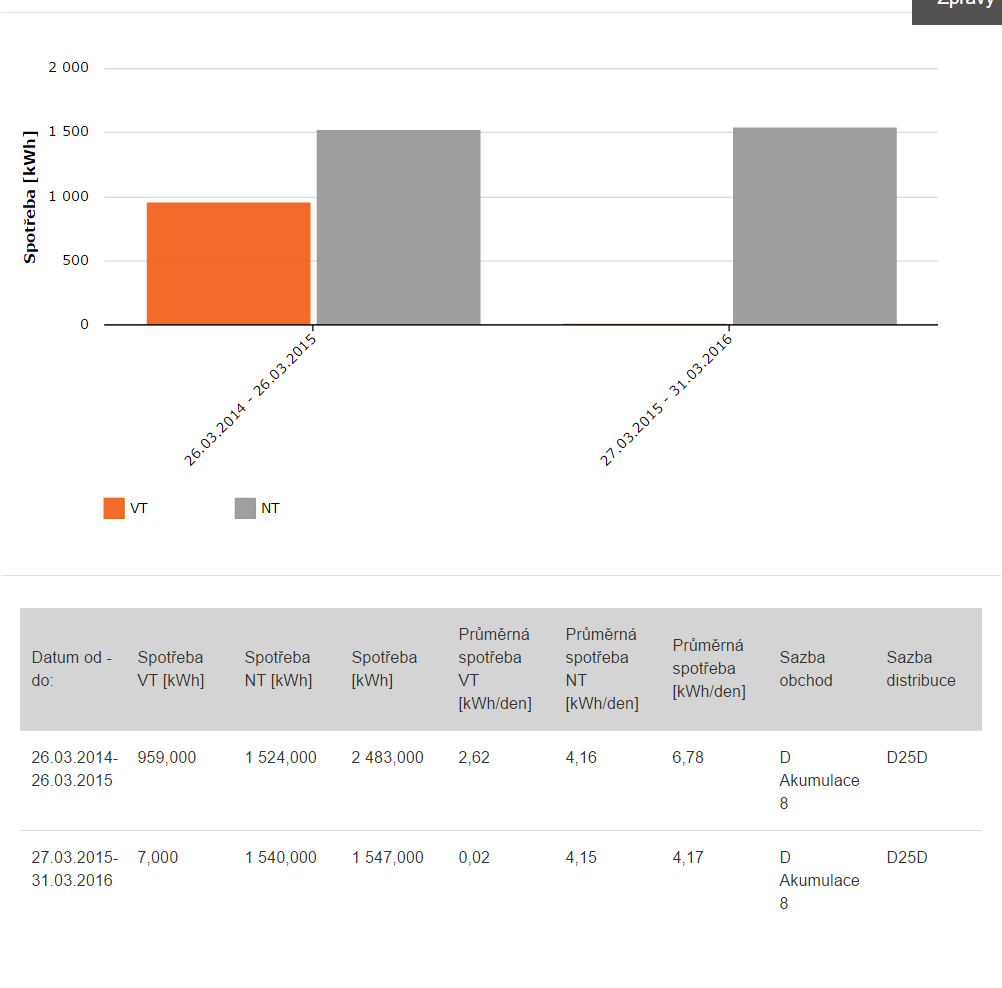Select the 4,17 average consumption cell
The height and width of the screenshot is (988, 1002).
click(688, 857)
